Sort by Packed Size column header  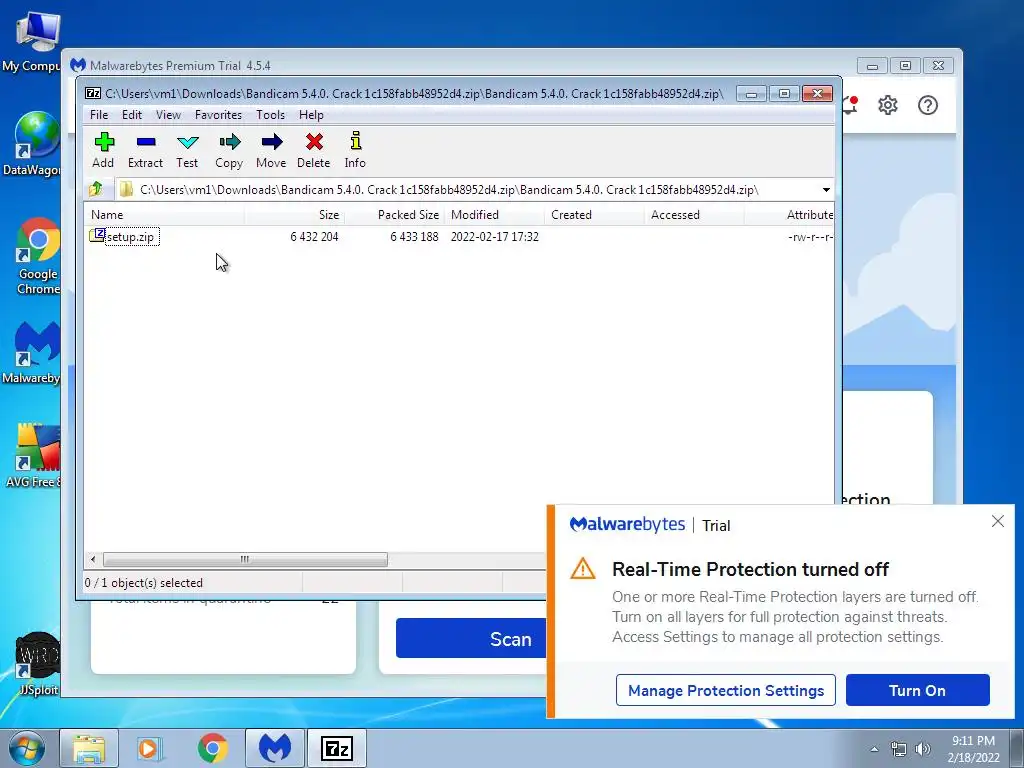coord(394,215)
